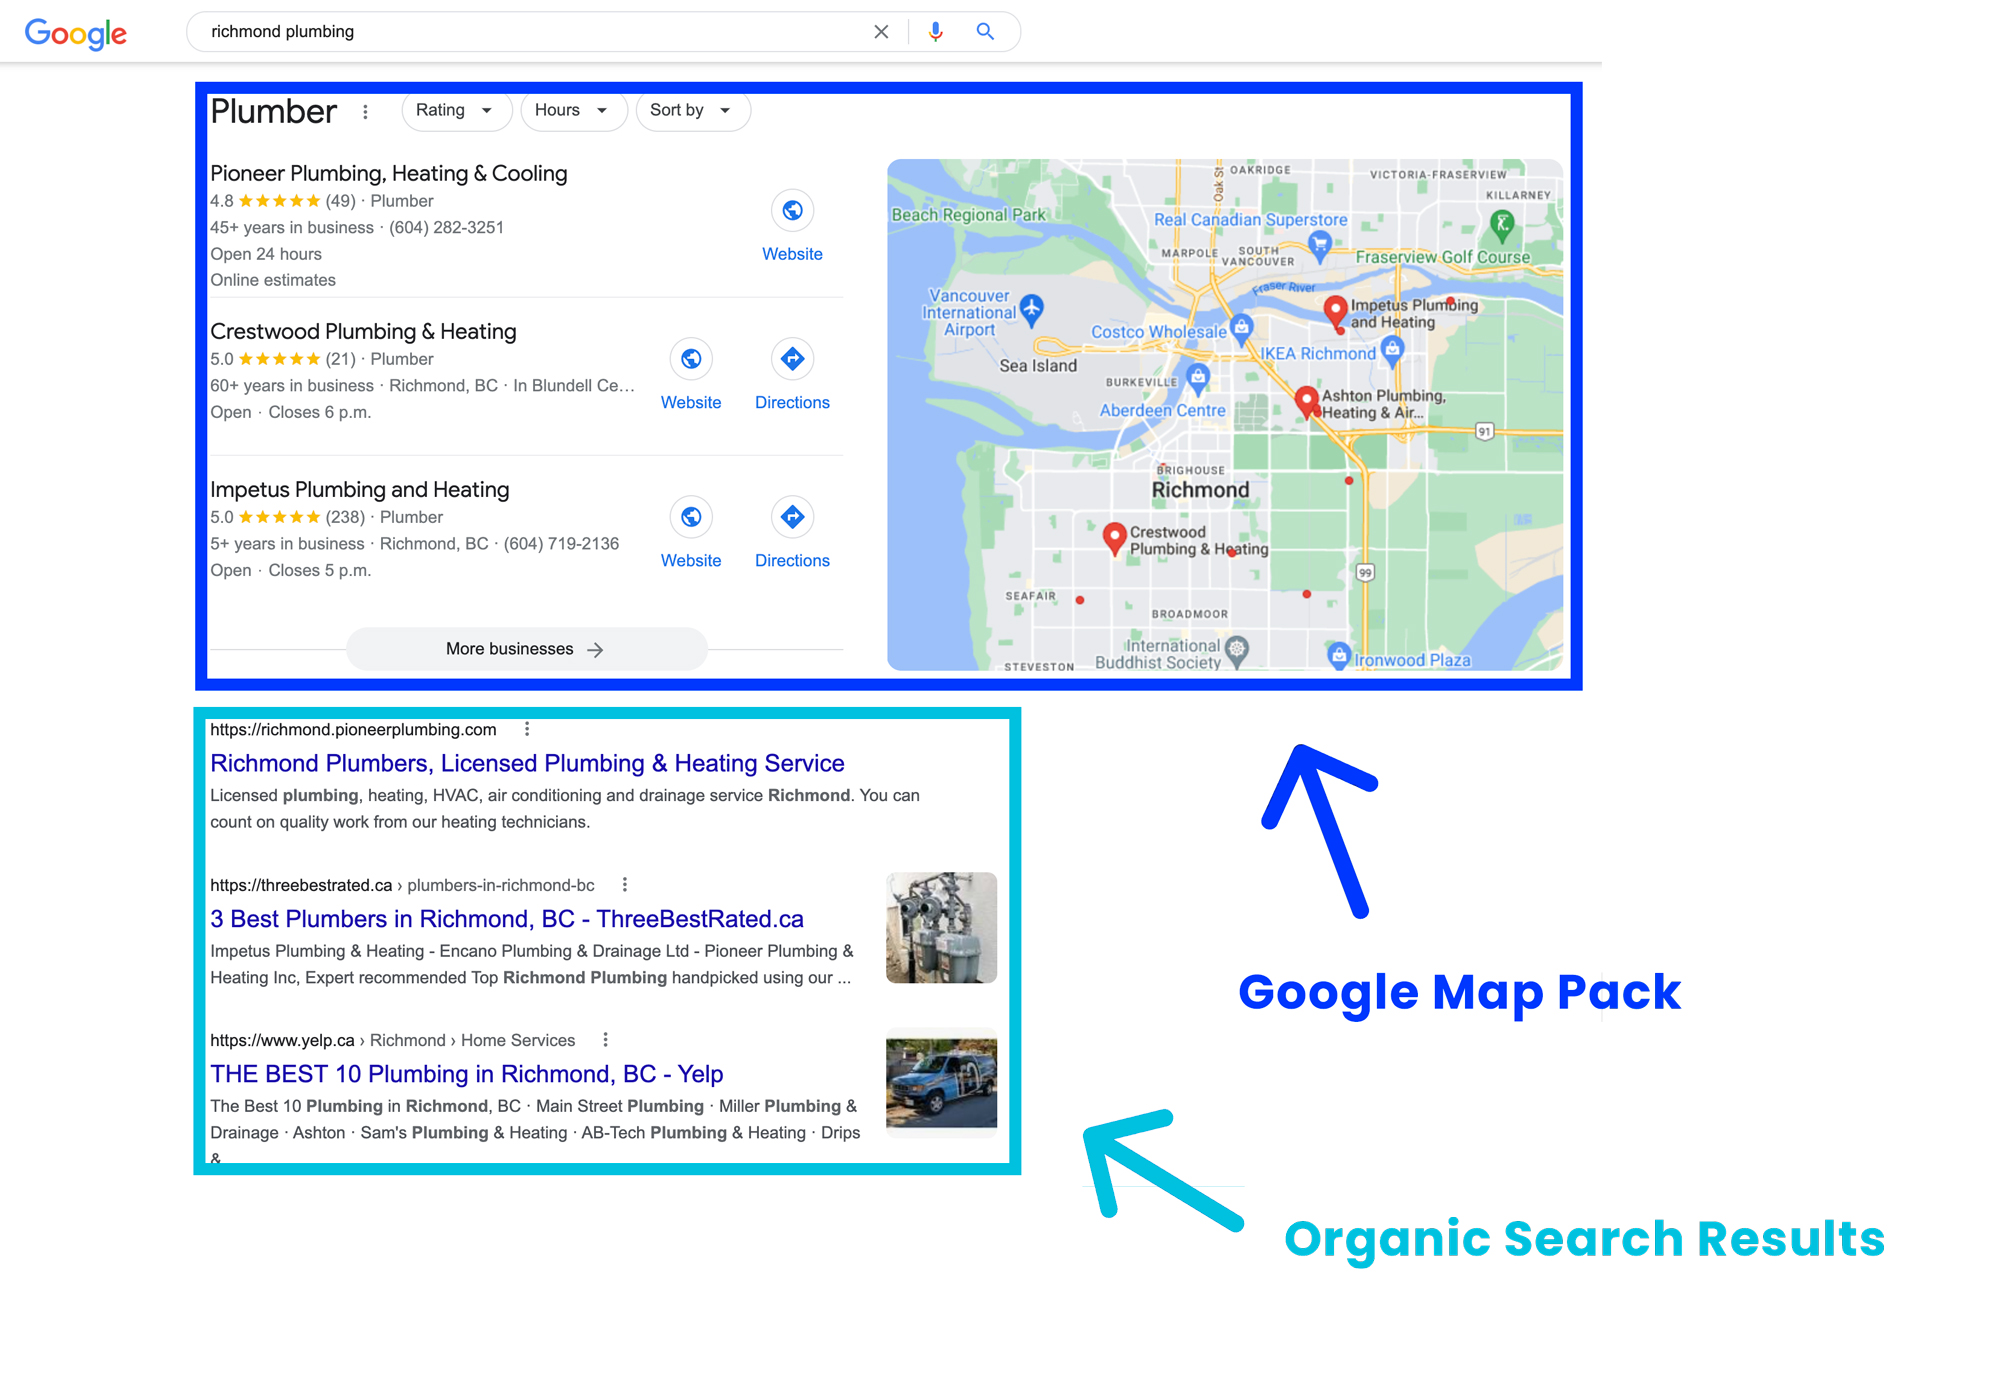
Task: Click Ironwood Plaza map marker
Action: [1339, 656]
